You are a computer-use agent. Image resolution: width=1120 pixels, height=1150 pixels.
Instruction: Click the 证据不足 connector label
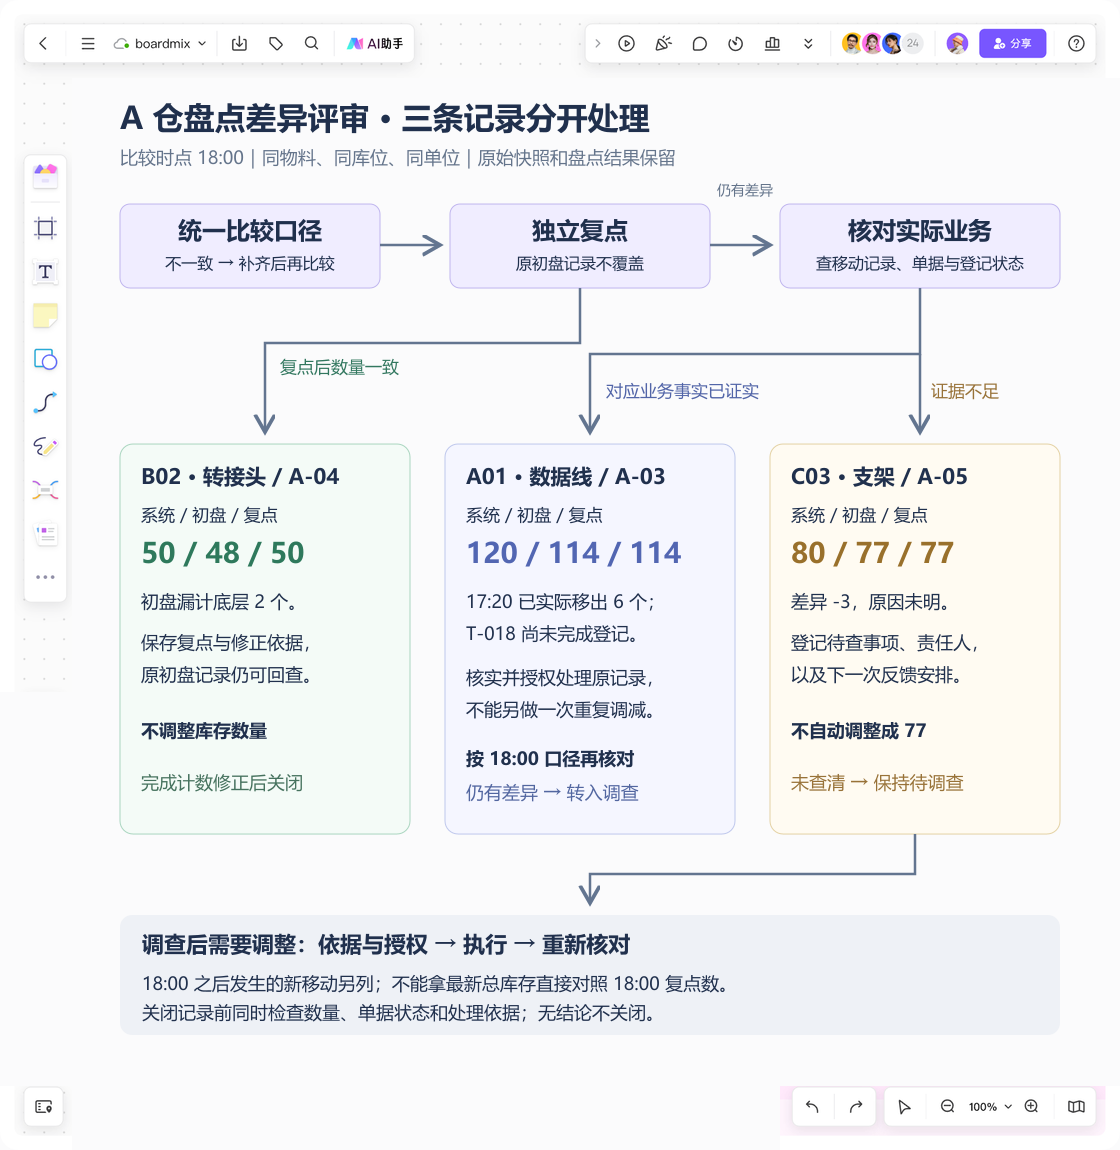click(965, 392)
